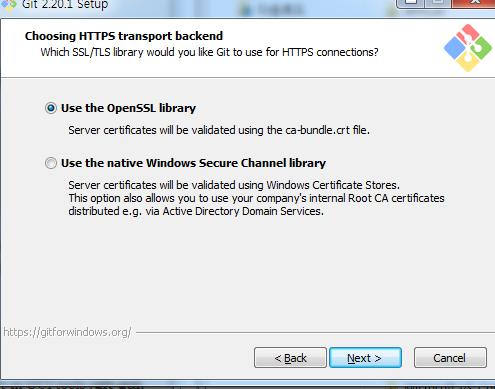
Task: Select the OpenSSL library radio button
Action: pyautogui.click(x=51, y=108)
